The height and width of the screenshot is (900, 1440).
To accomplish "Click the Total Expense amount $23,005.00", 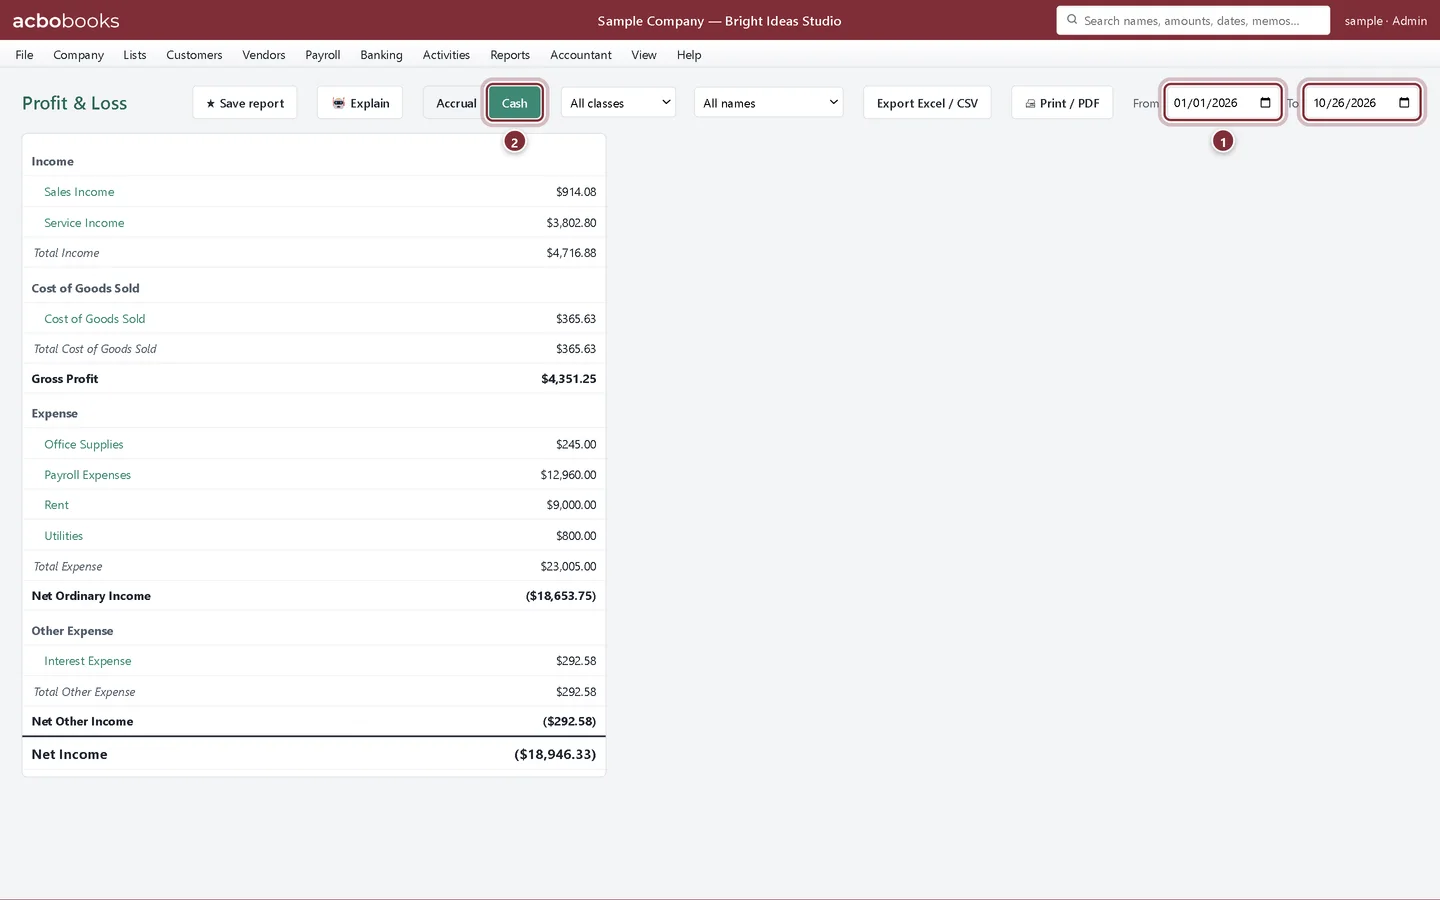I will coord(568,566).
